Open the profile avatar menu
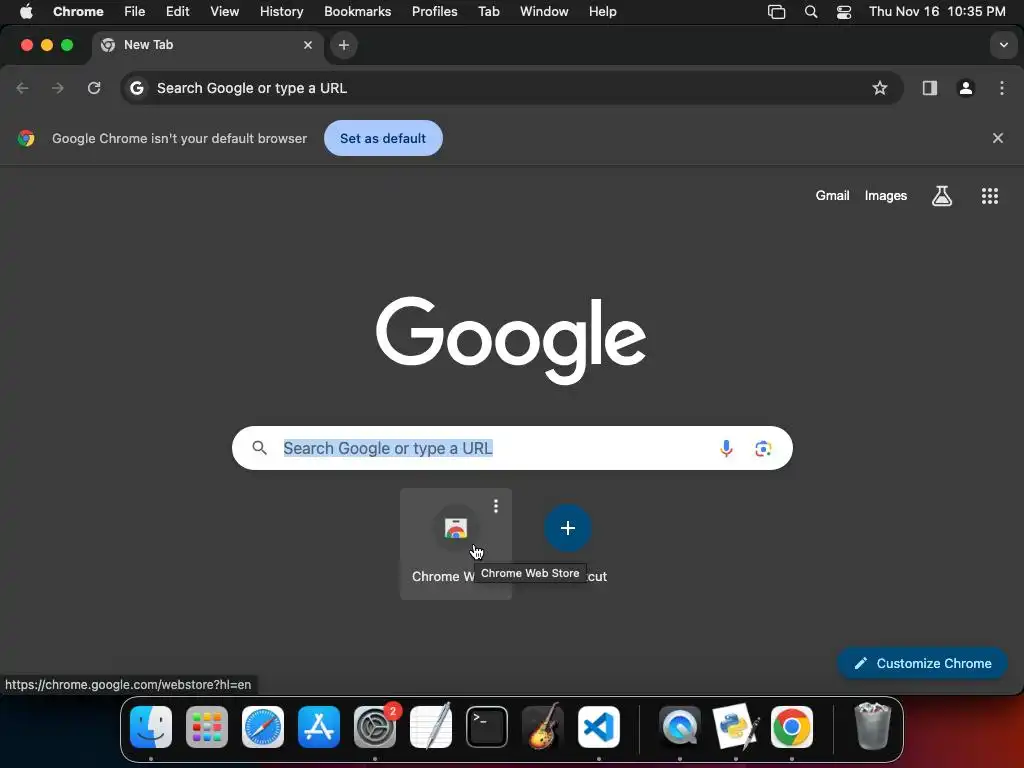The image size is (1024, 768). coord(966,88)
